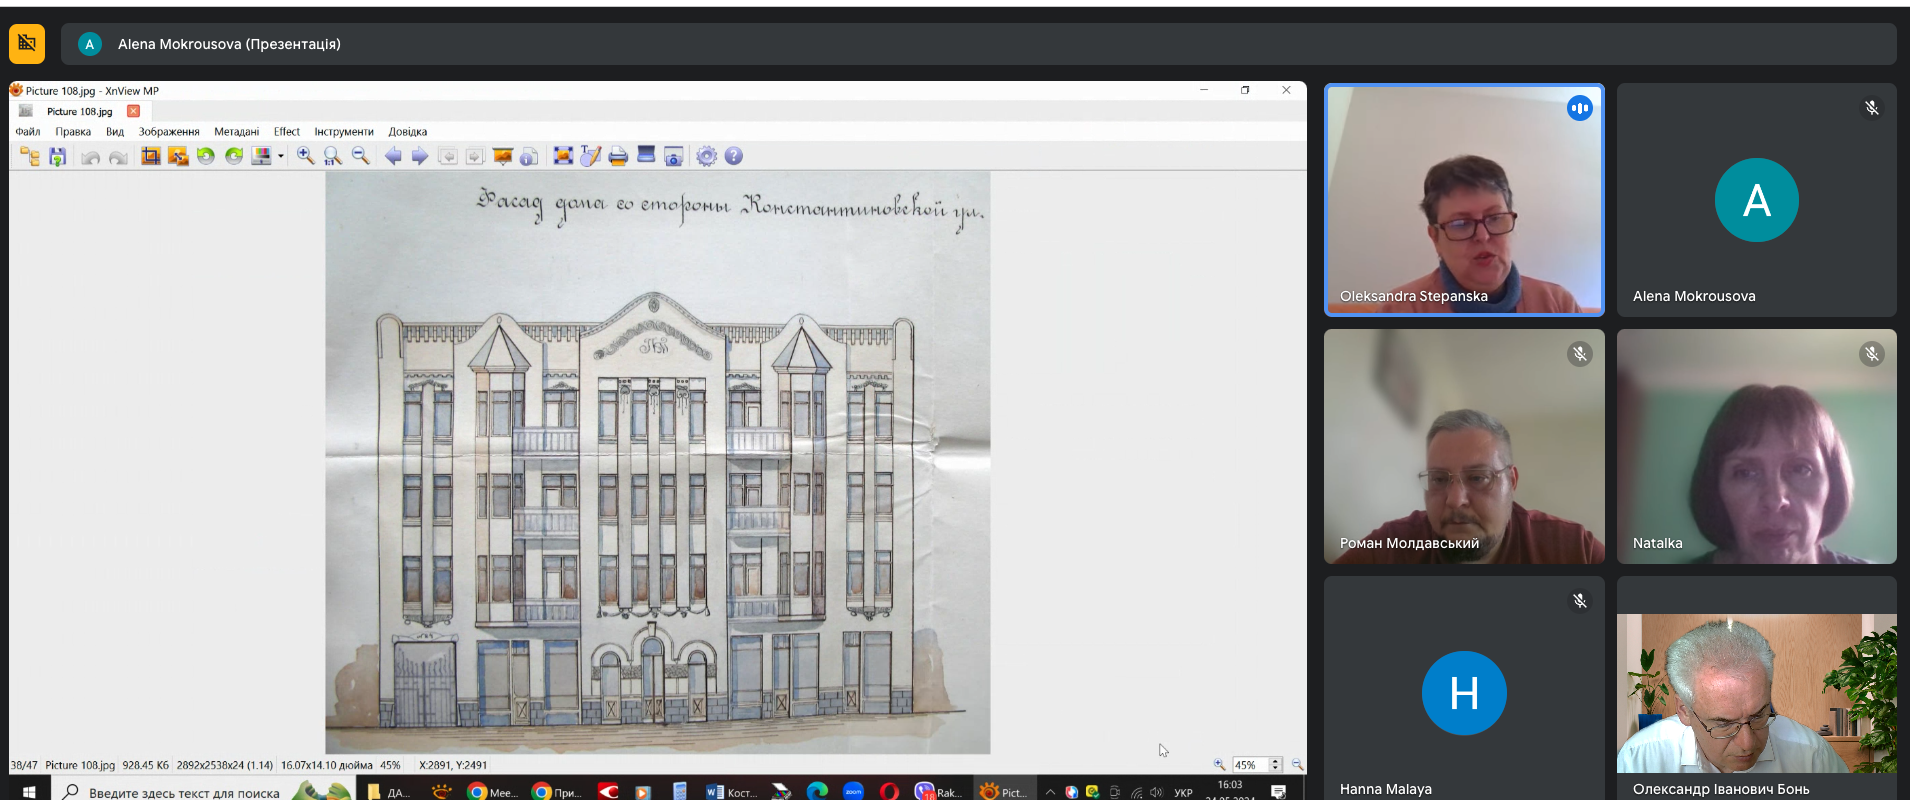Close the Picture 108.jpg tab
The height and width of the screenshot is (800, 1910).
point(133,111)
